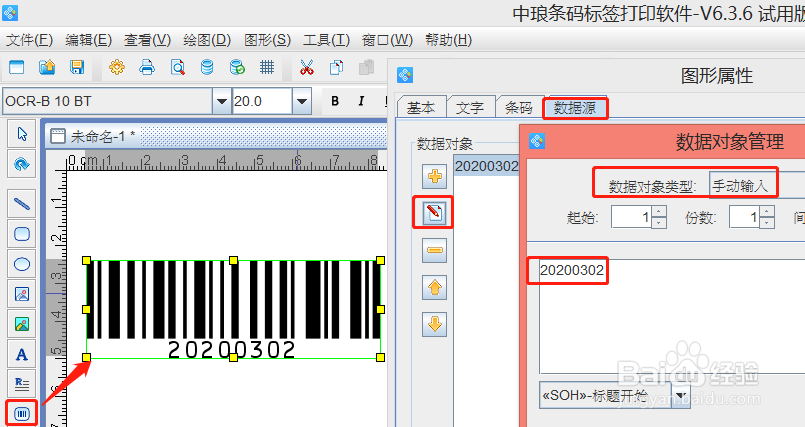Toggle Italic formatting

point(361,101)
